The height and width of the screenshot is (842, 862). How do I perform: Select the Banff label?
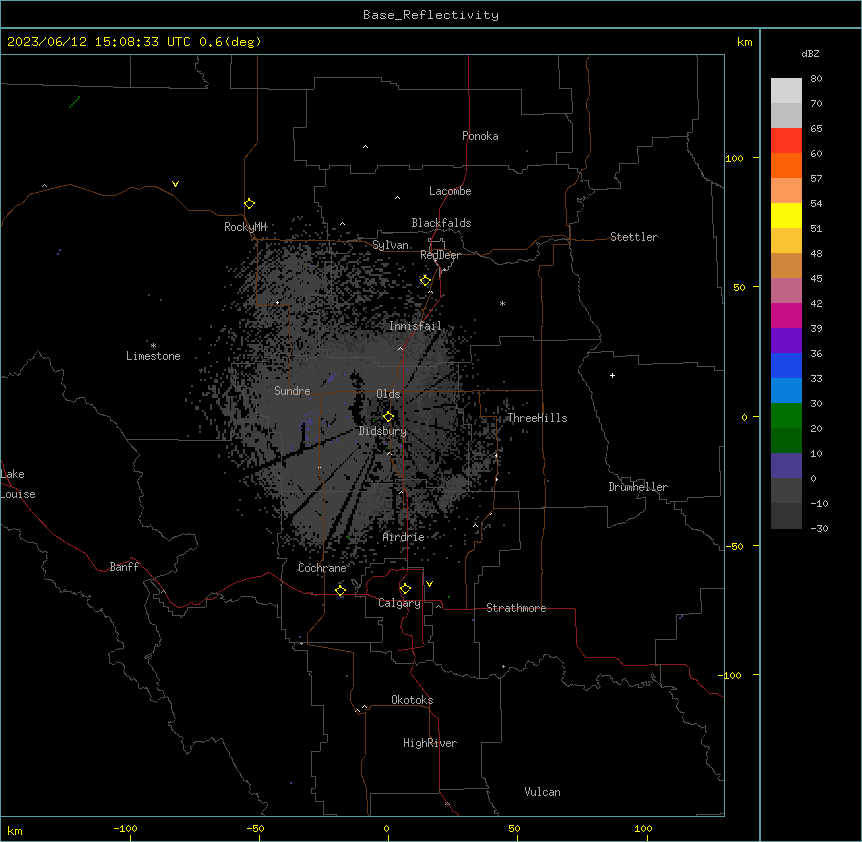(x=124, y=567)
